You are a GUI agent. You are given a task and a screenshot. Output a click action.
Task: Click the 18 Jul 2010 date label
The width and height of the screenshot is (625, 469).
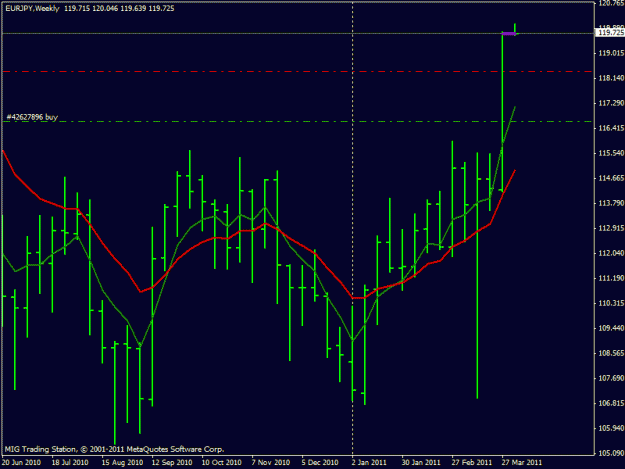(70, 463)
